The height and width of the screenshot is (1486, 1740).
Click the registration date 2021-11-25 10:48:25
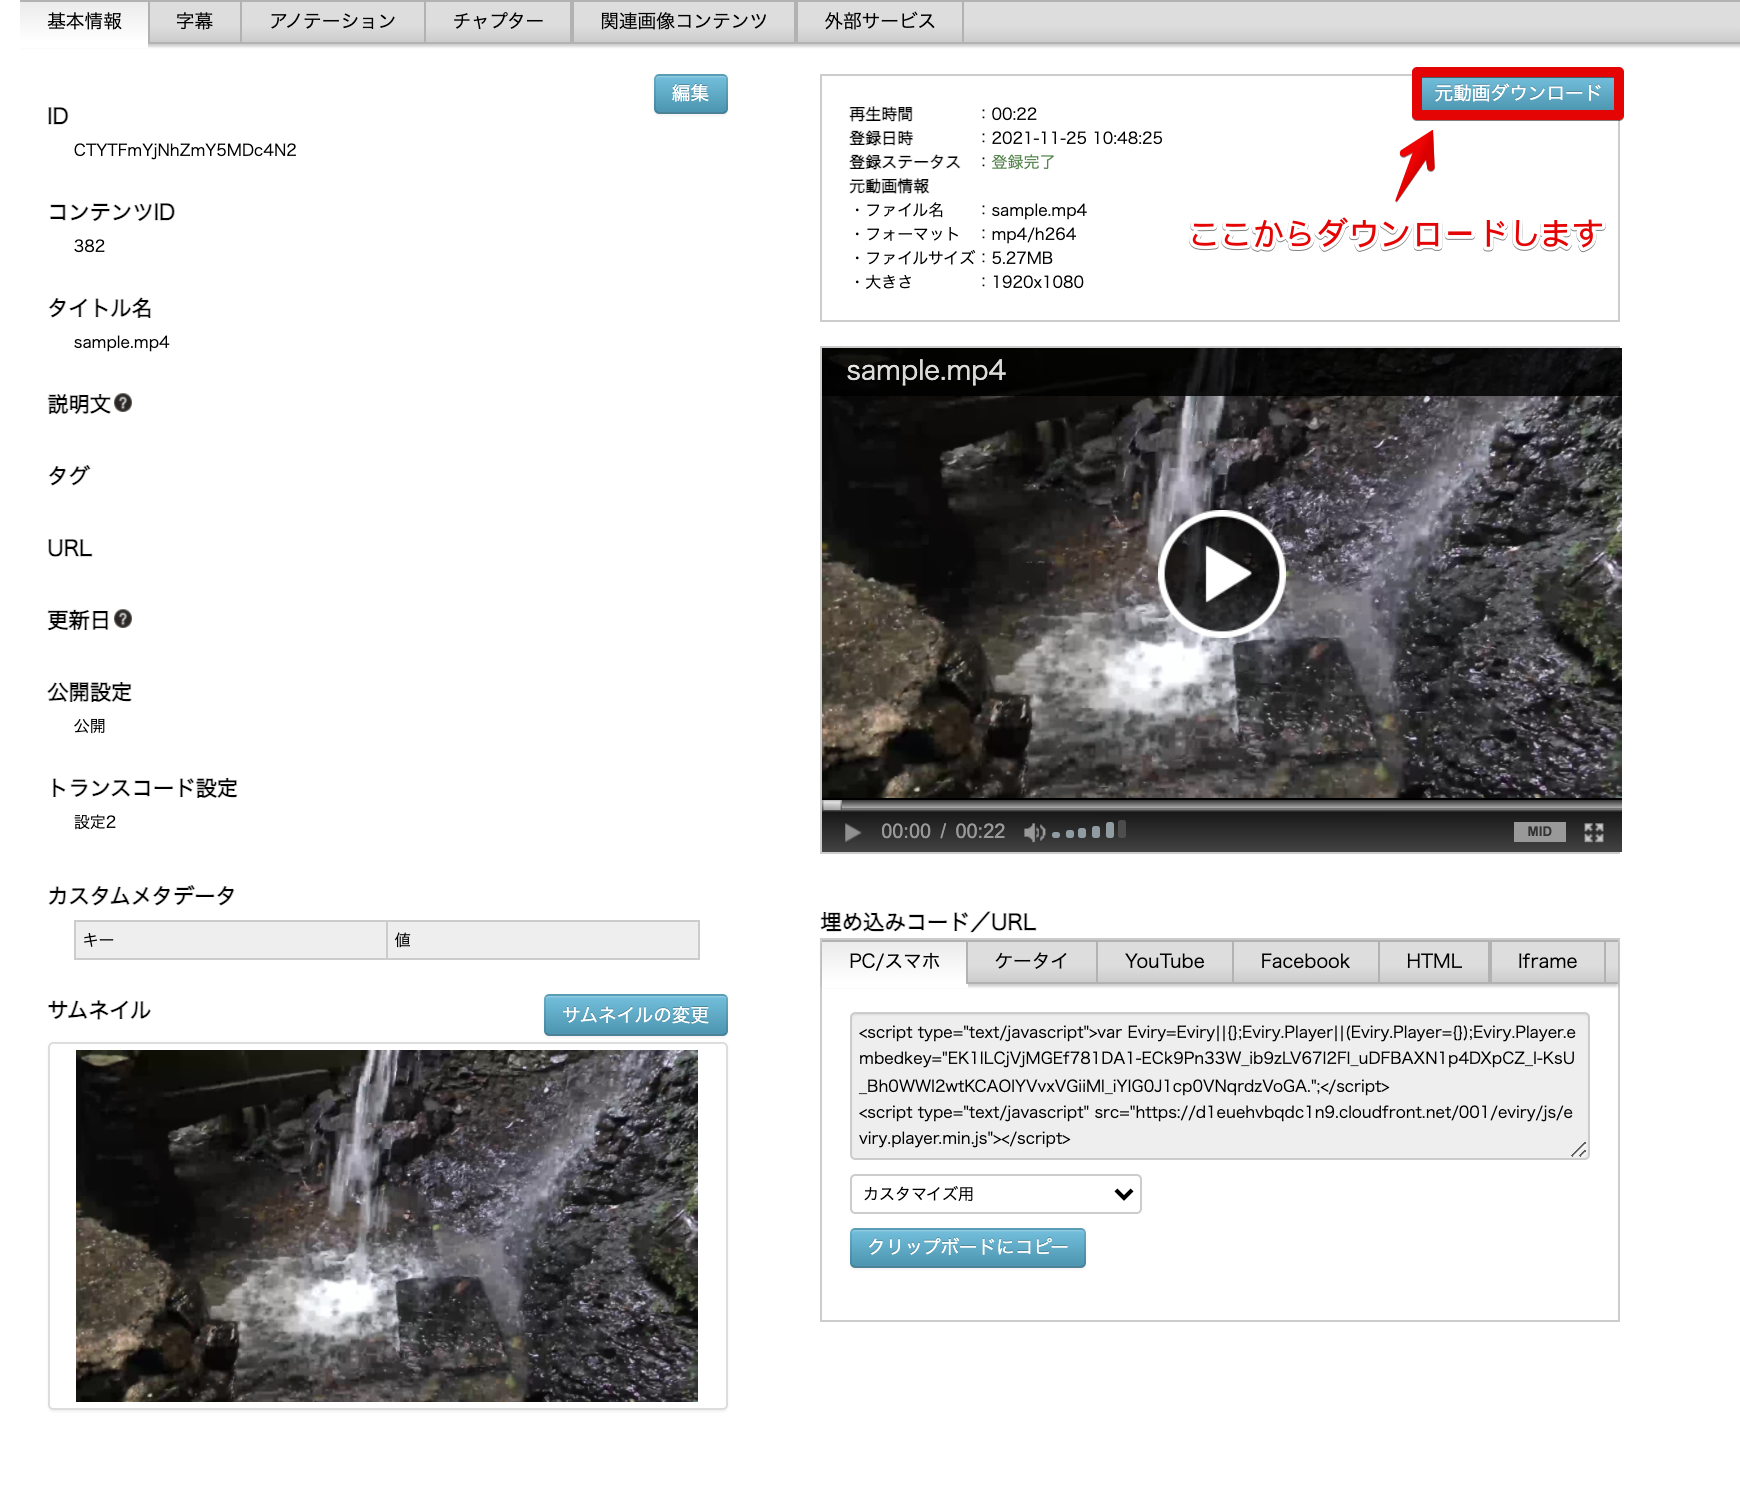point(1077,138)
